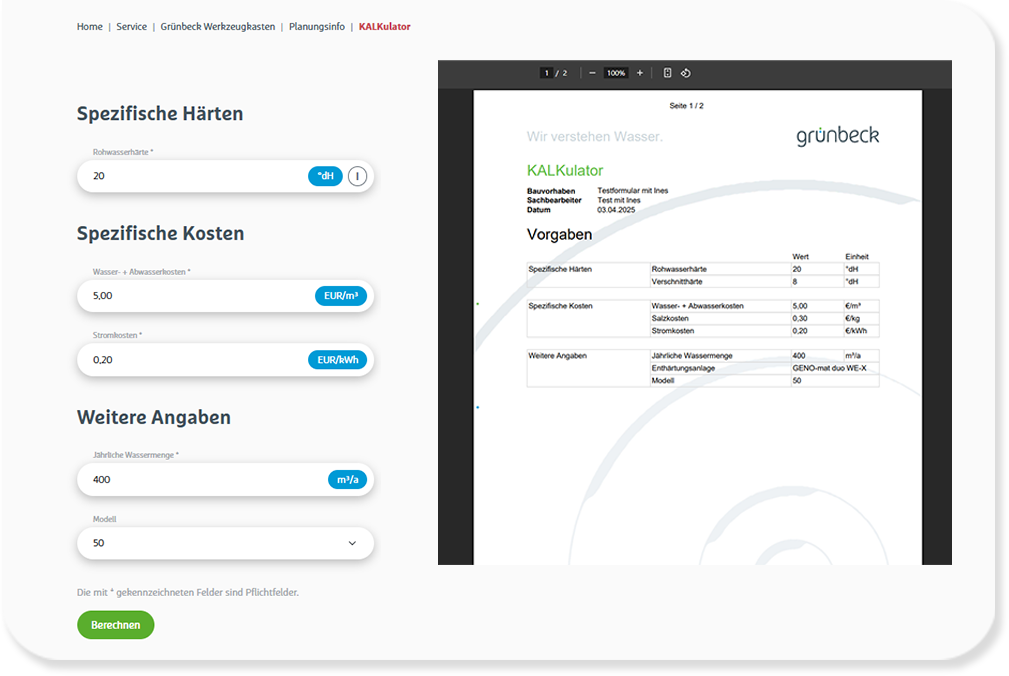Click the 100% zoom level field
The width and height of the screenshot is (1009, 676).
[x=615, y=73]
